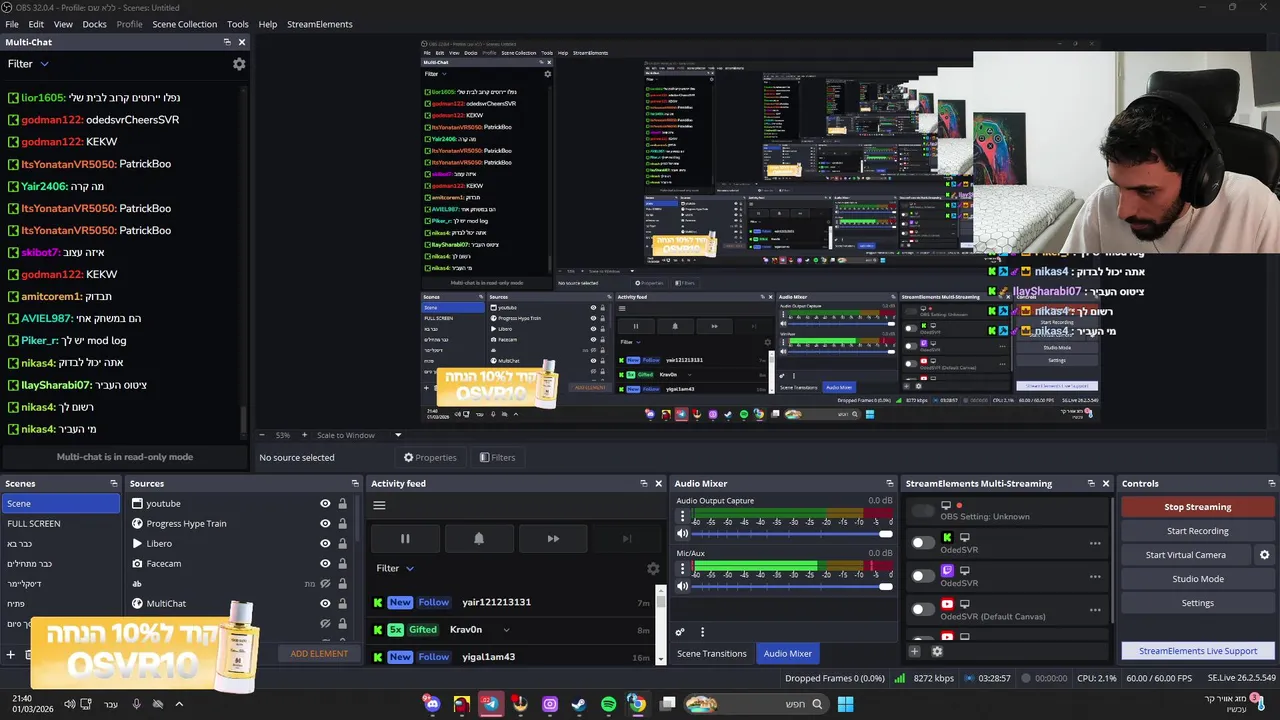This screenshot has width=1280, height=720.
Task: Enable Studio Mode
Action: pyautogui.click(x=1198, y=579)
